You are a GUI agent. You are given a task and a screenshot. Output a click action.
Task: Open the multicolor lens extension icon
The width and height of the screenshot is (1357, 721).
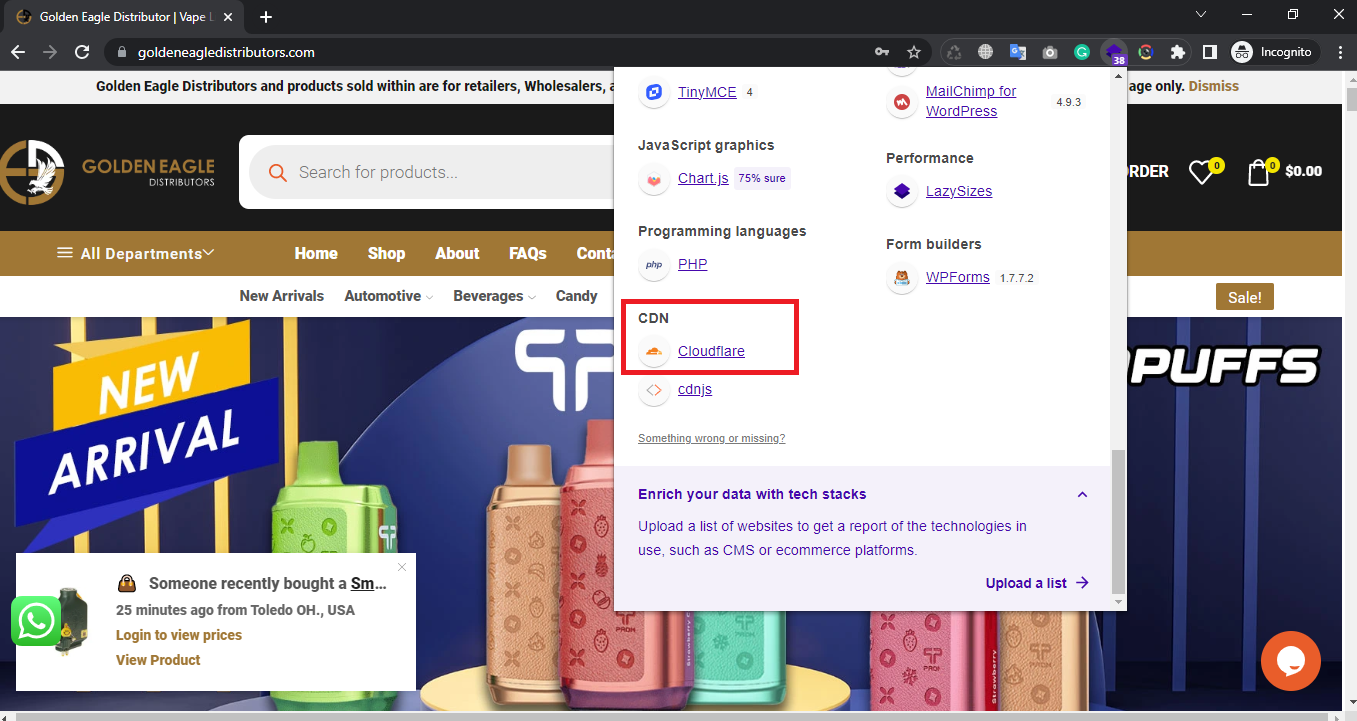click(1146, 52)
